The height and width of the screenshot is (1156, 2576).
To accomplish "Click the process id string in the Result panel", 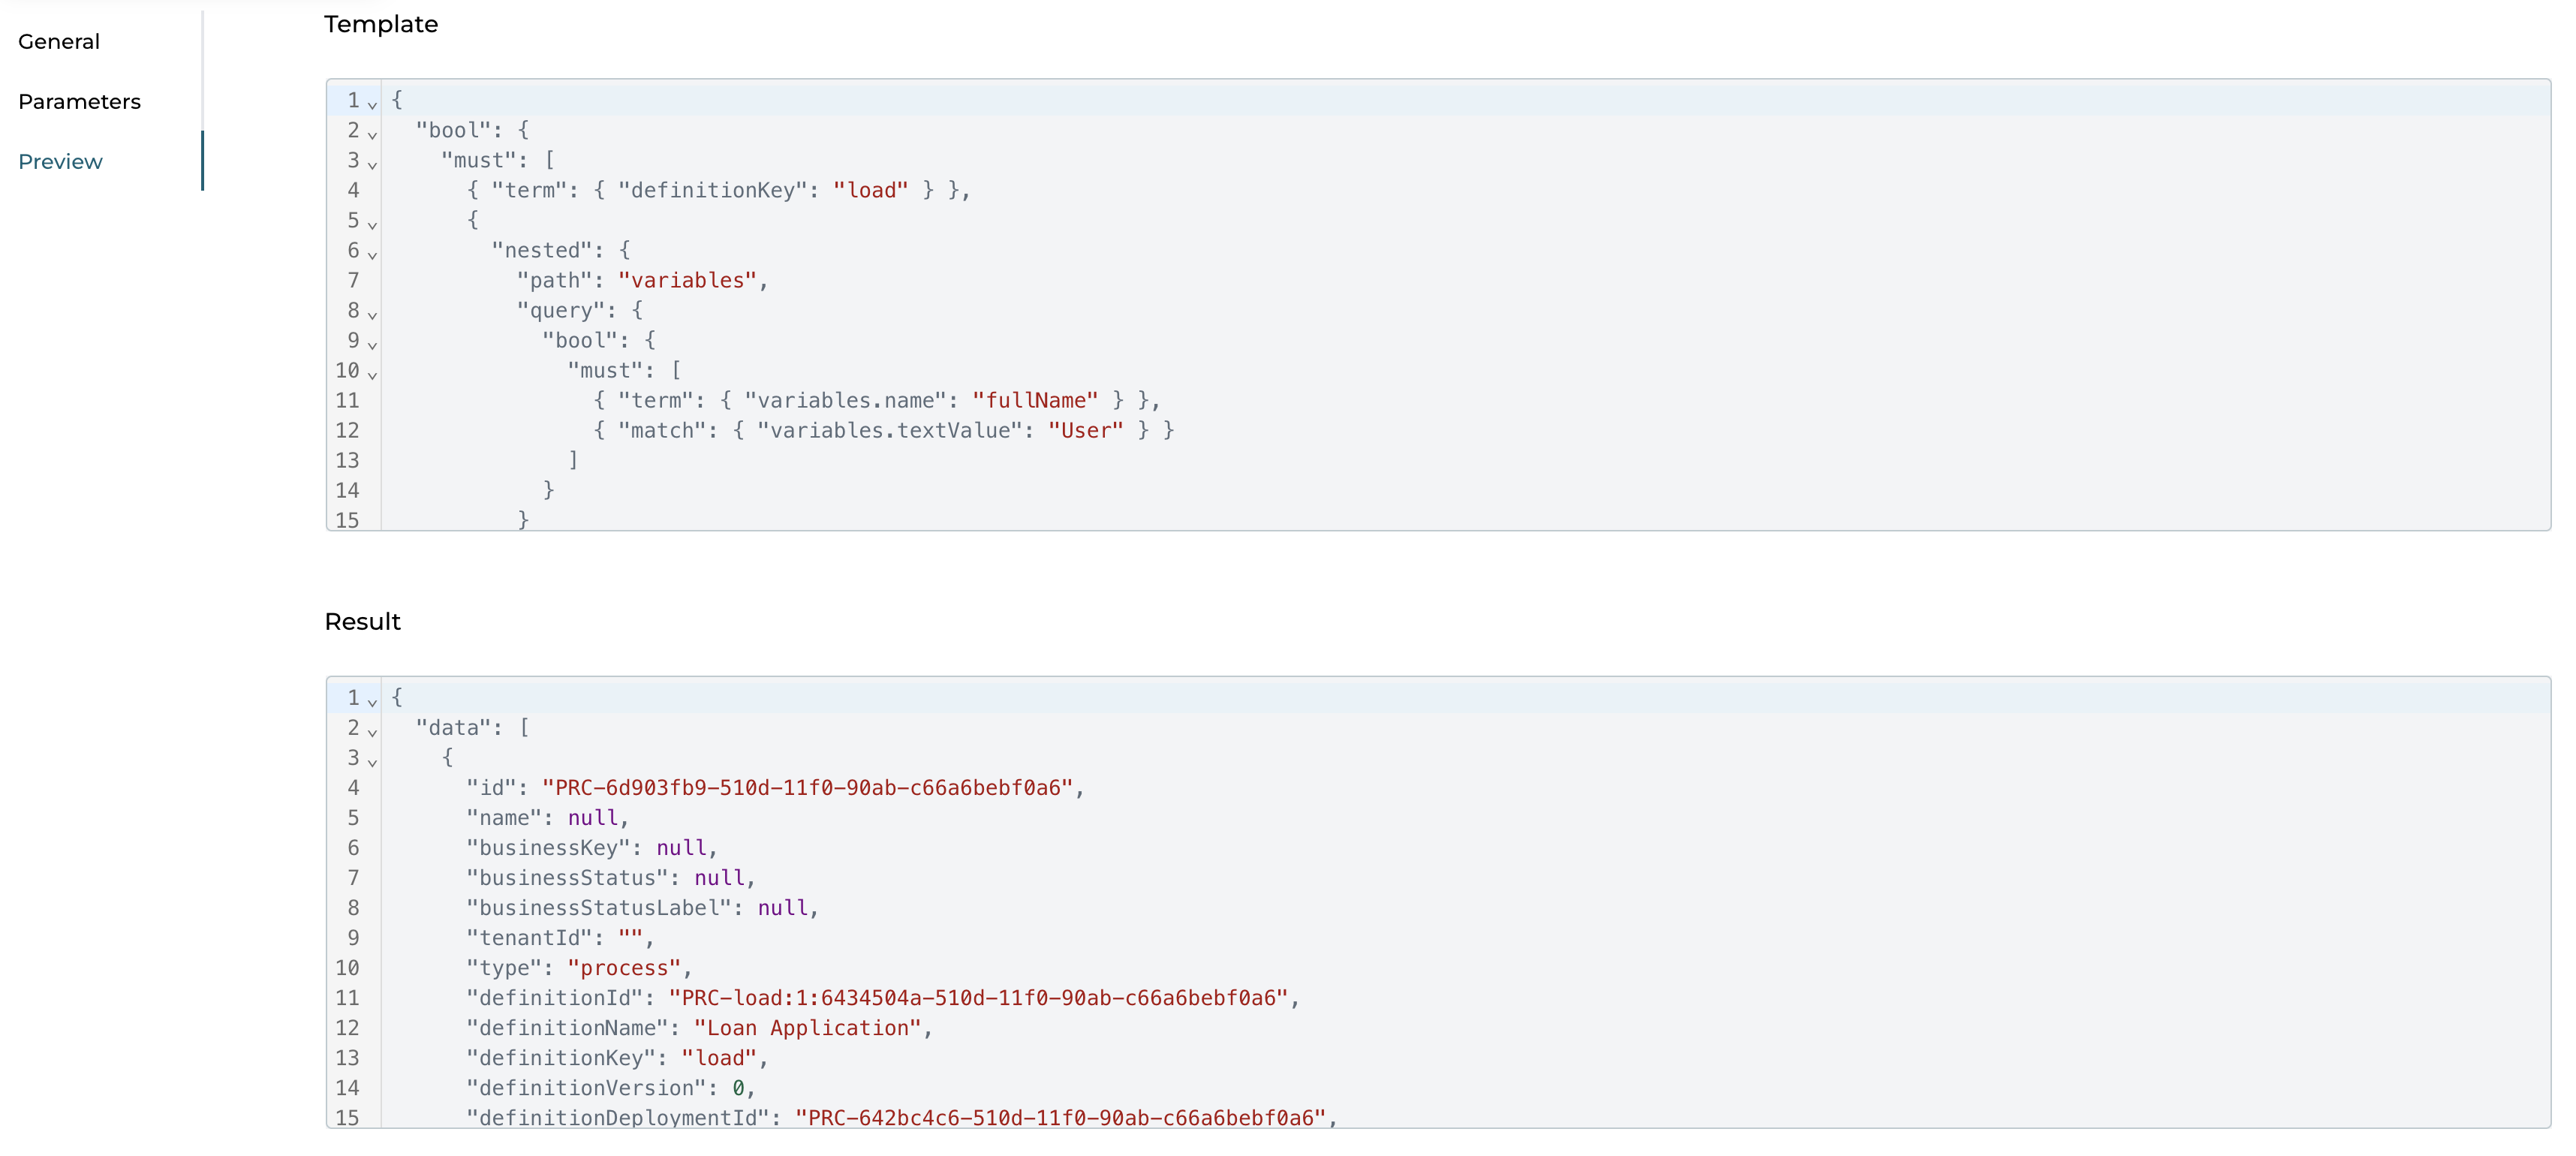I will pos(808,788).
